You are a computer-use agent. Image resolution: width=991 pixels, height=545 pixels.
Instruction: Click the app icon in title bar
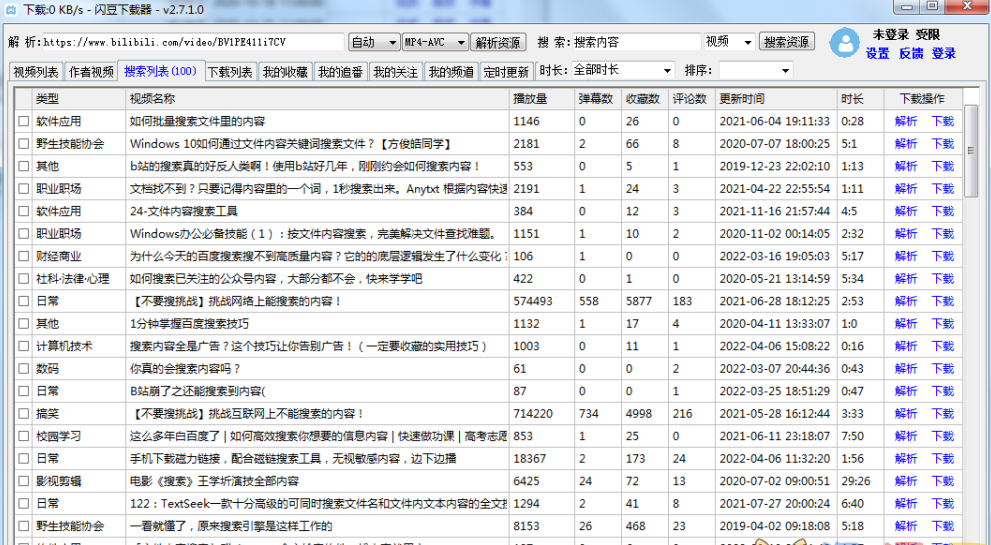pos(10,9)
